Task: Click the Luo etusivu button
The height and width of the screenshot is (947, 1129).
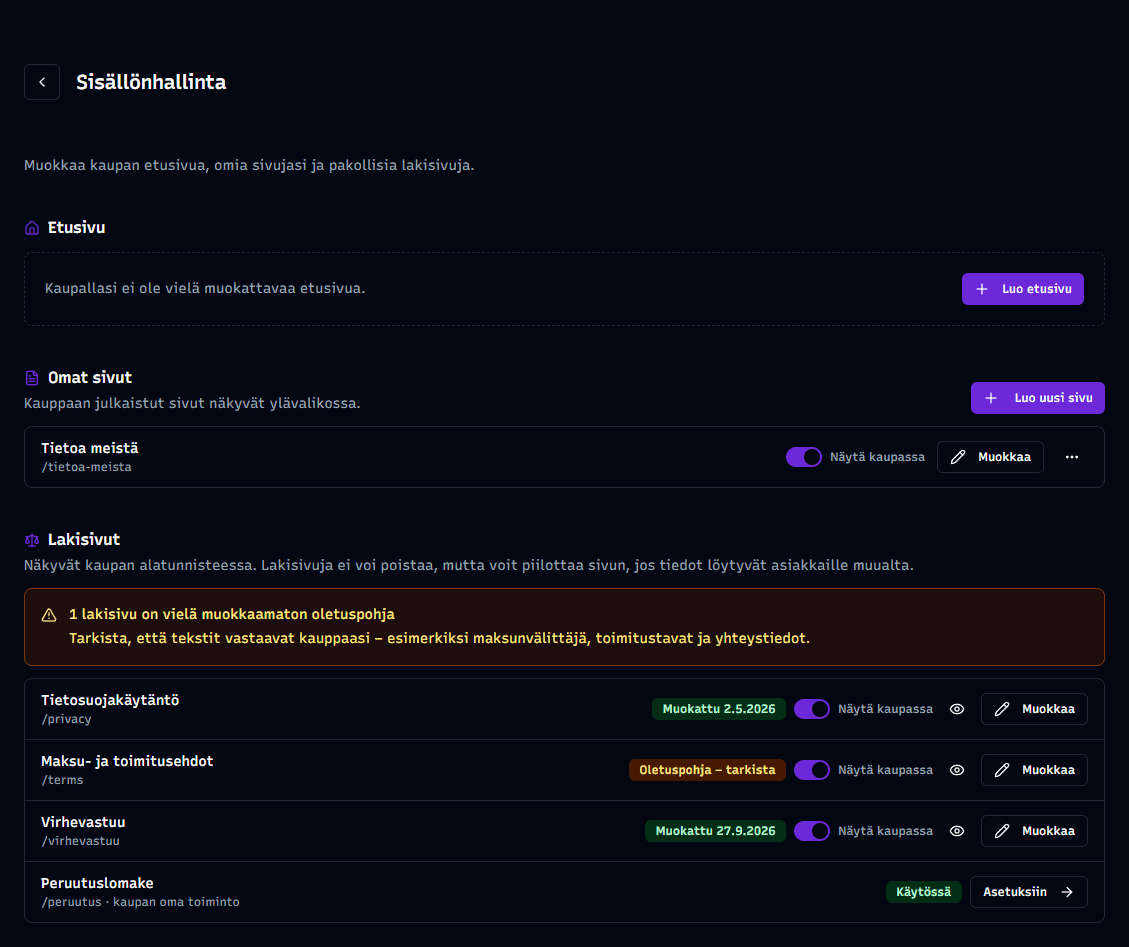Action: click(x=1022, y=289)
